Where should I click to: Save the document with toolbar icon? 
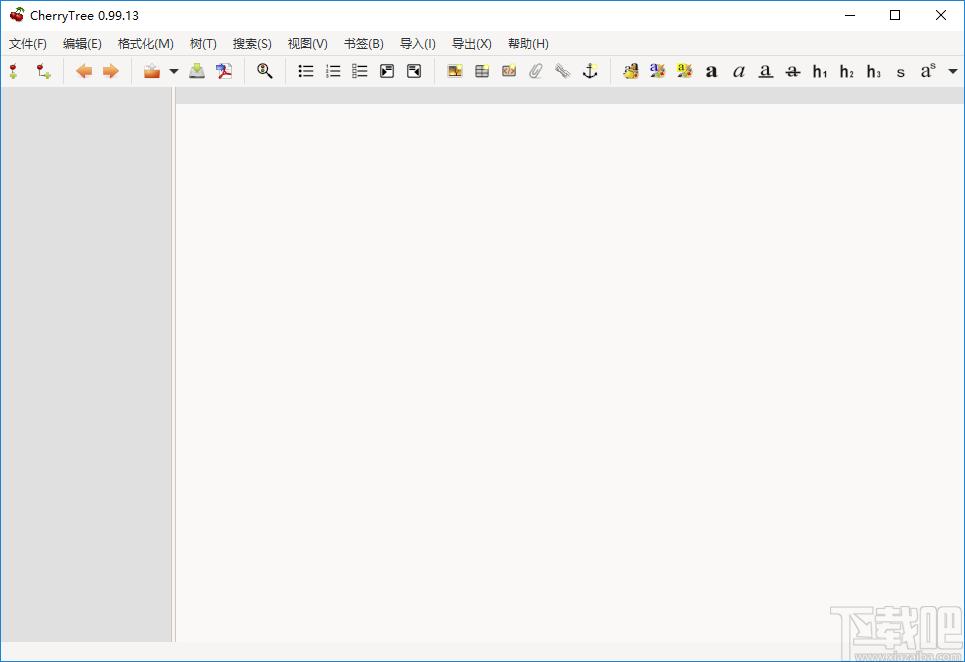click(197, 71)
